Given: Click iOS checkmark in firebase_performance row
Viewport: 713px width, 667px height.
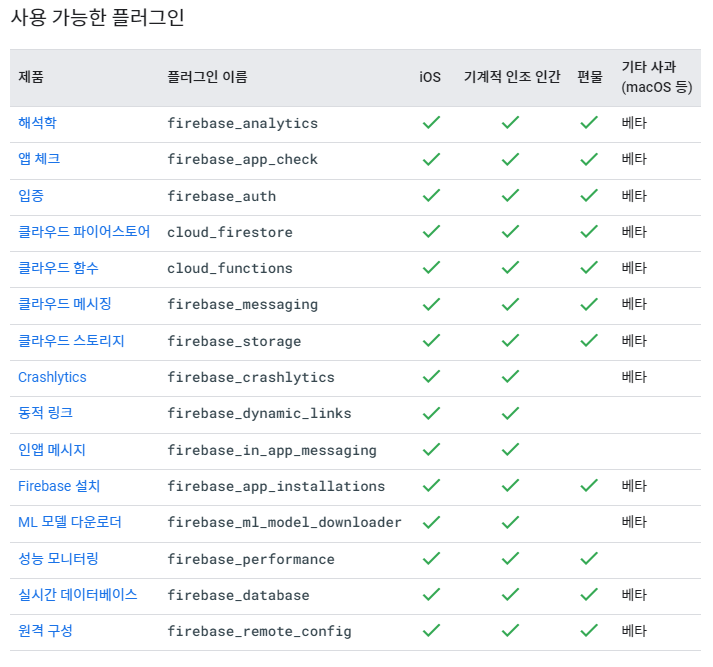Looking at the screenshot, I should pos(431,558).
